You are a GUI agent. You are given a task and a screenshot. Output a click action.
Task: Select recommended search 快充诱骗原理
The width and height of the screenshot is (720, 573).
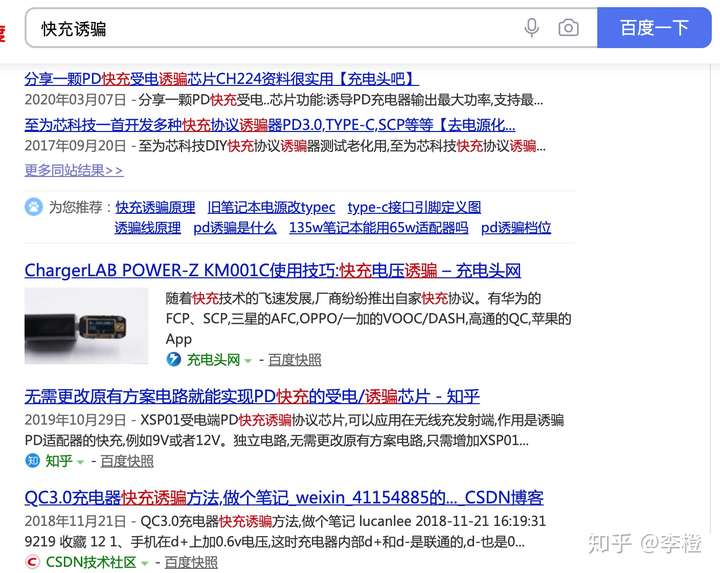coord(155,208)
